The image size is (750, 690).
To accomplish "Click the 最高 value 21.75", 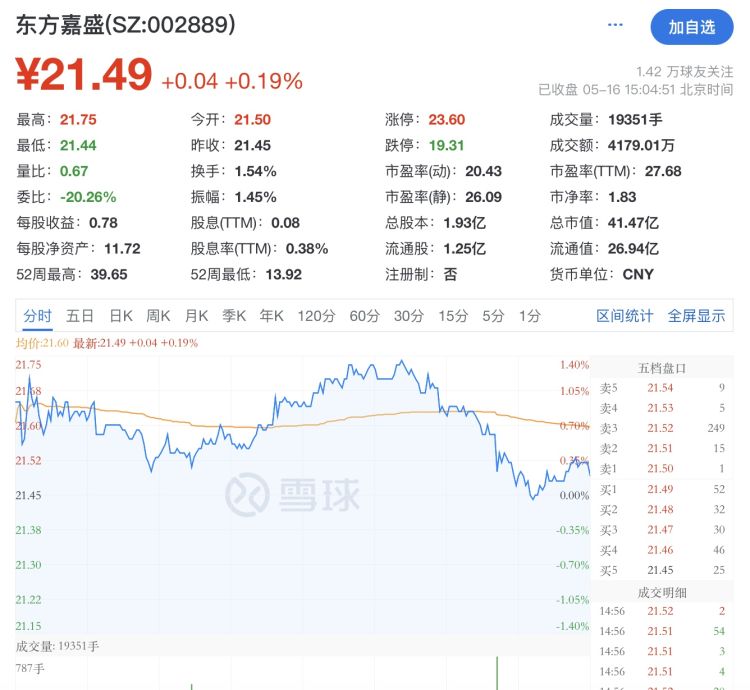I will tap(78, 120).
